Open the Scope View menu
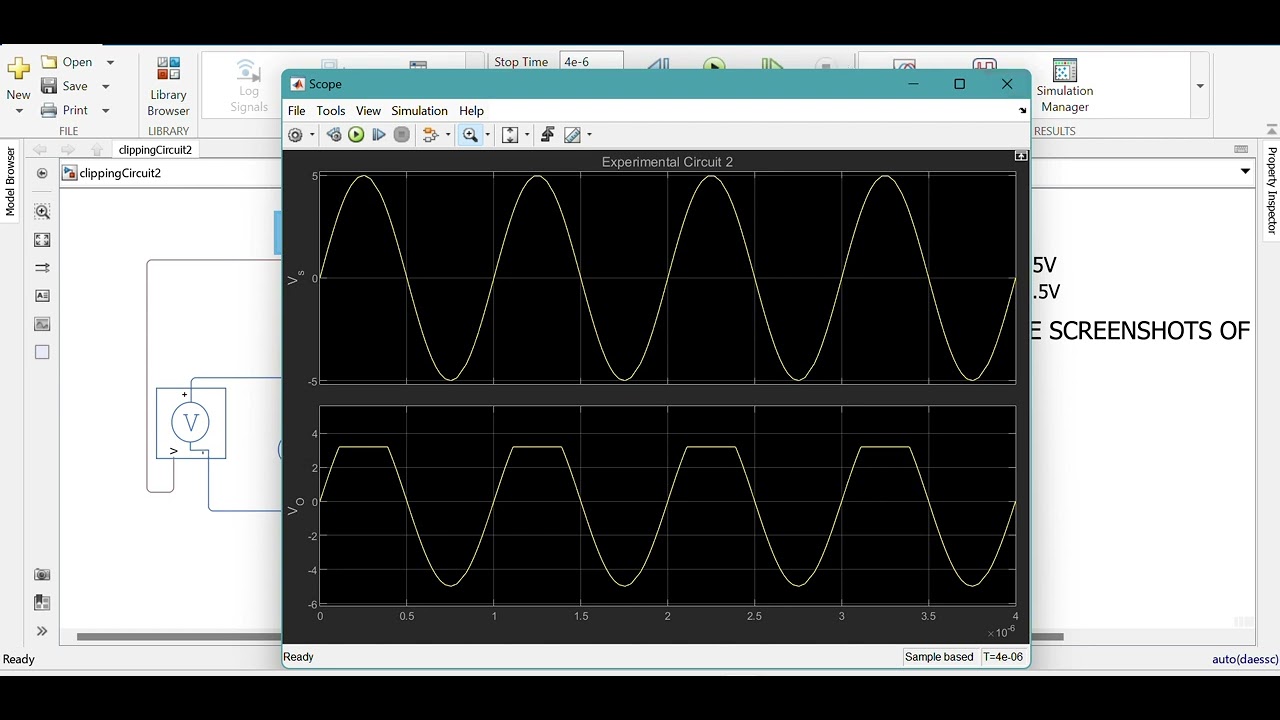This screenshot has width=1280, height=720. (x=368, y=111)
